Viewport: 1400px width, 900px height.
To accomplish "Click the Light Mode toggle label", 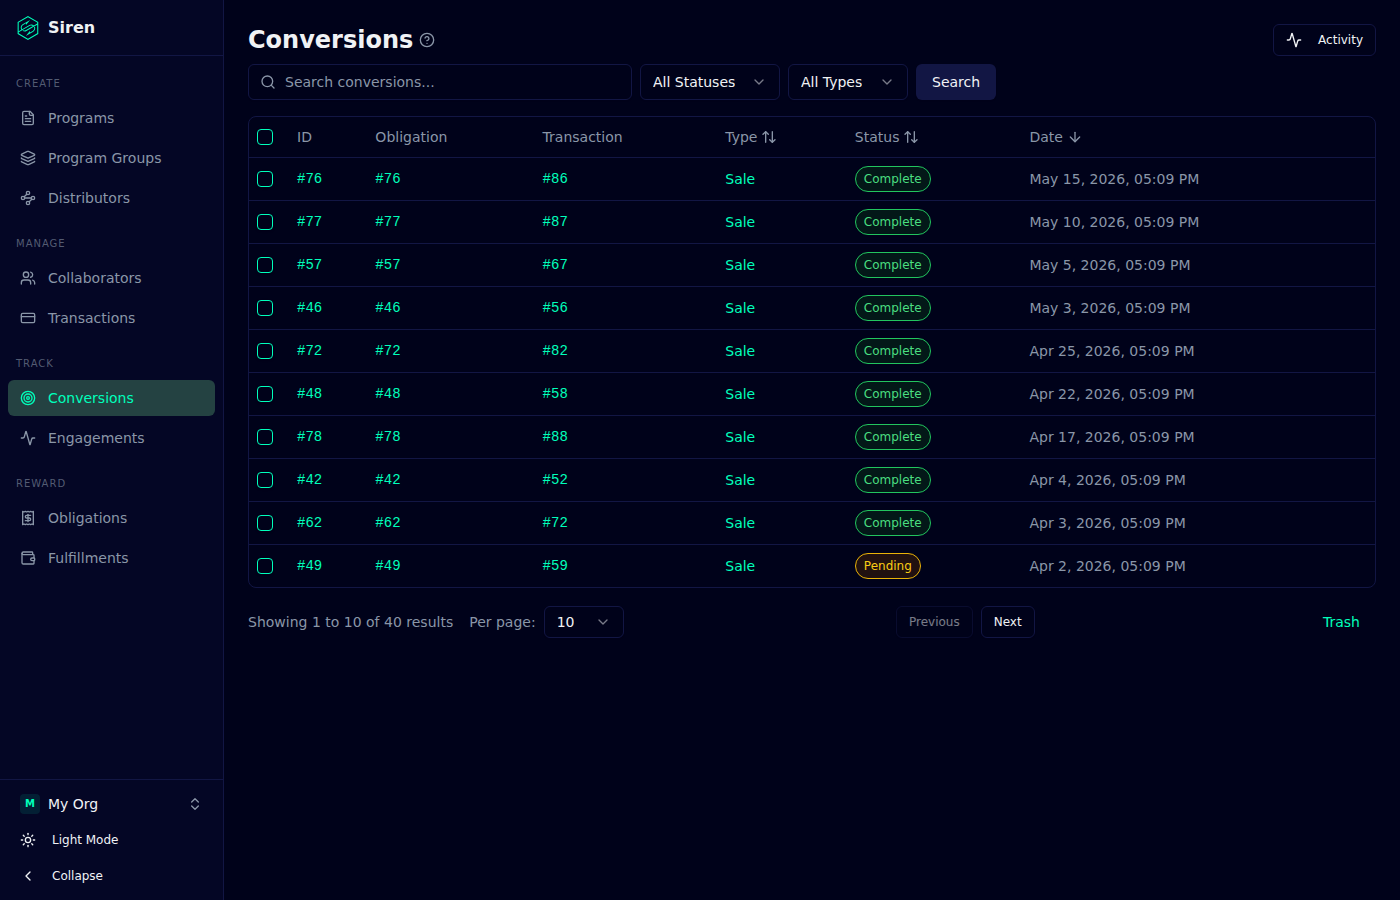I will [85, 840].
